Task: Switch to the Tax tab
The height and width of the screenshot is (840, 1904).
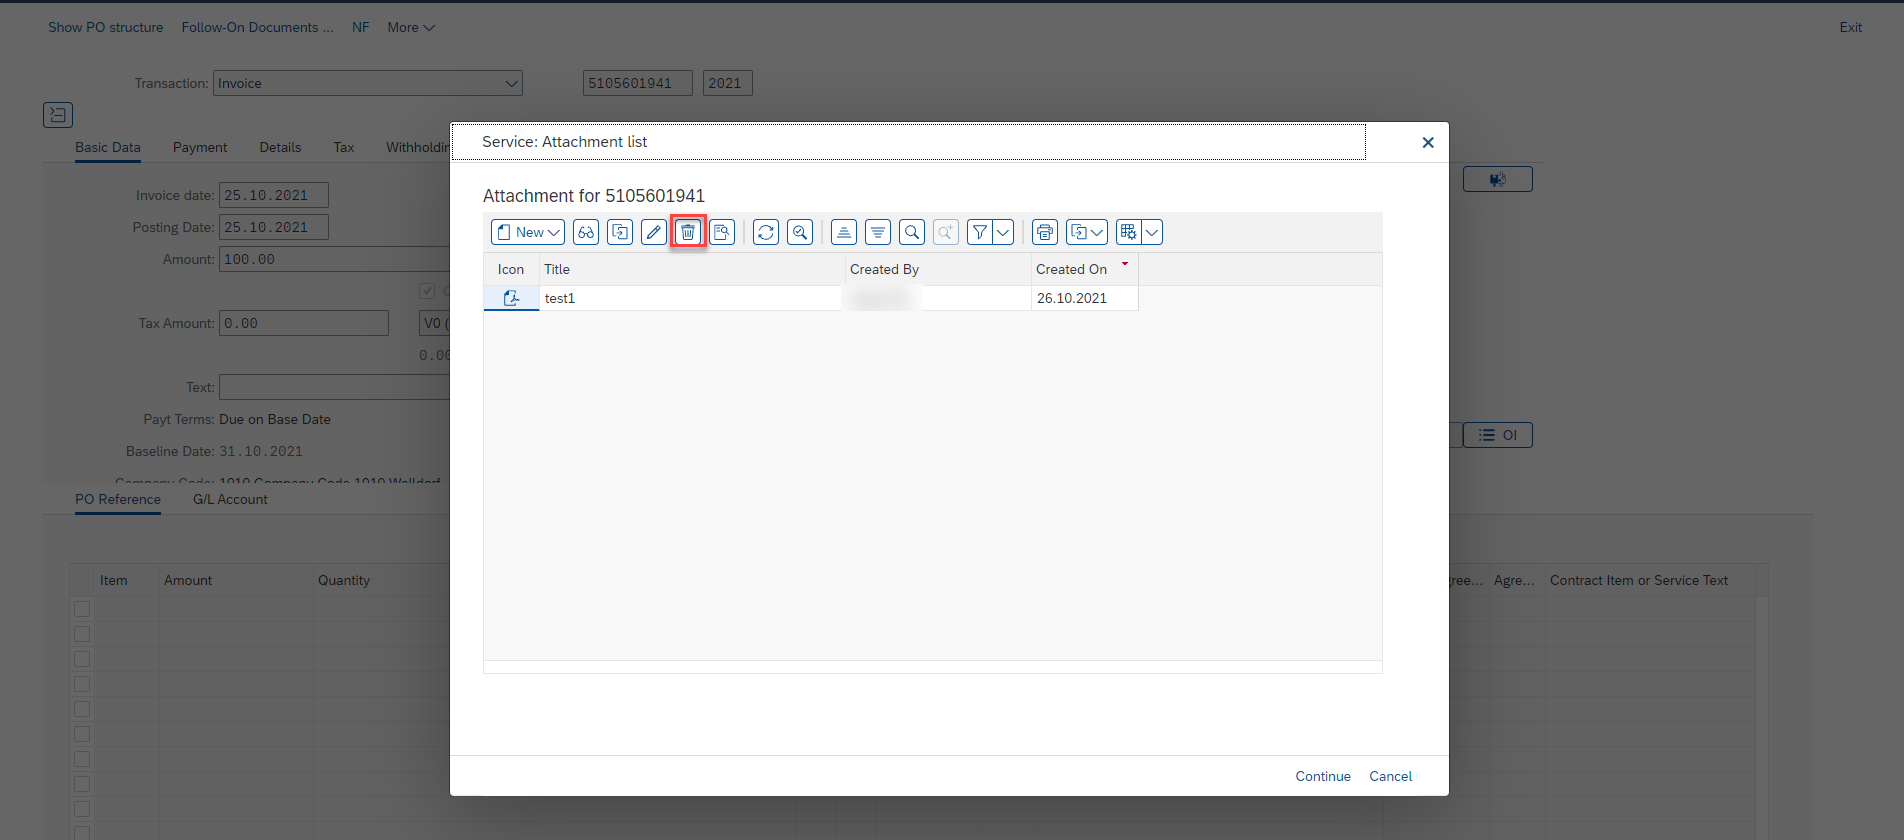Action: (344, 147)
